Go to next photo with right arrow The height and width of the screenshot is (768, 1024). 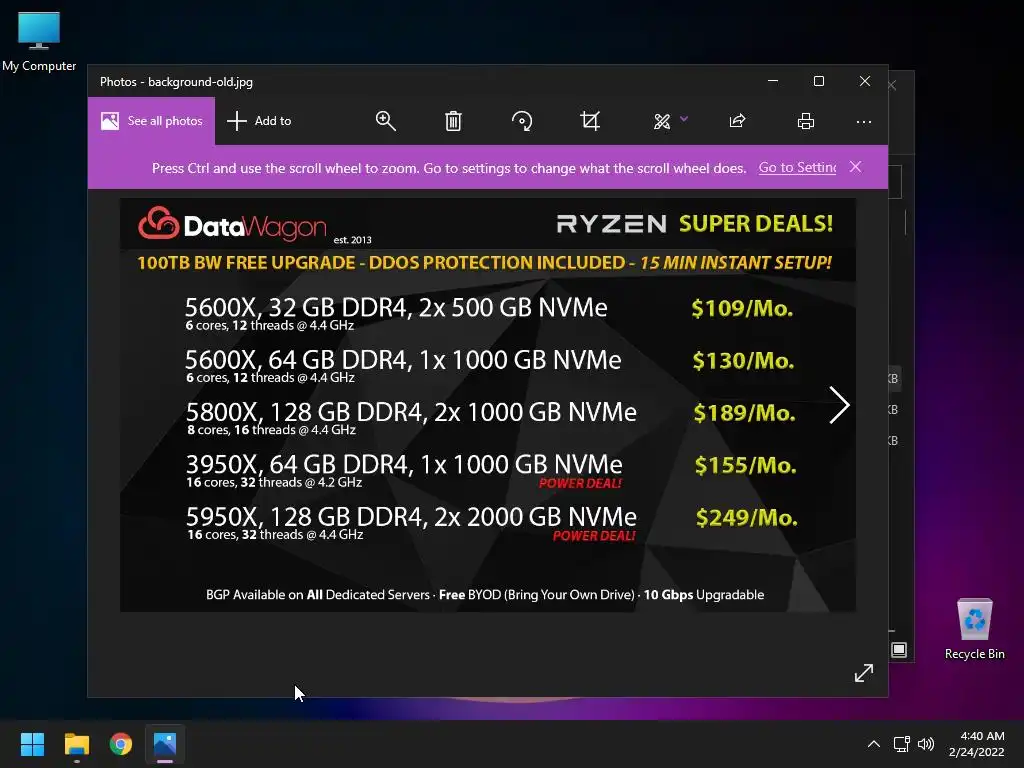839,405
